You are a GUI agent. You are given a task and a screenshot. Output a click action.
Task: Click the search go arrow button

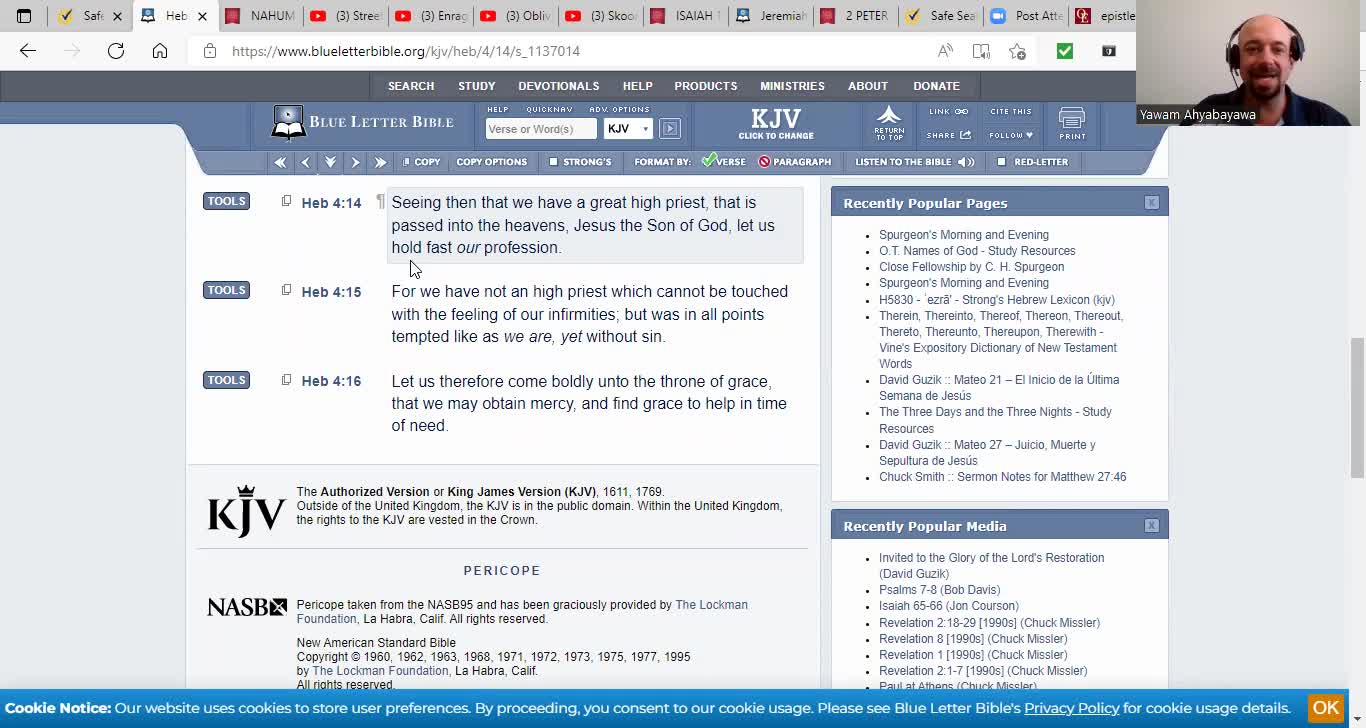click(670, 129)
